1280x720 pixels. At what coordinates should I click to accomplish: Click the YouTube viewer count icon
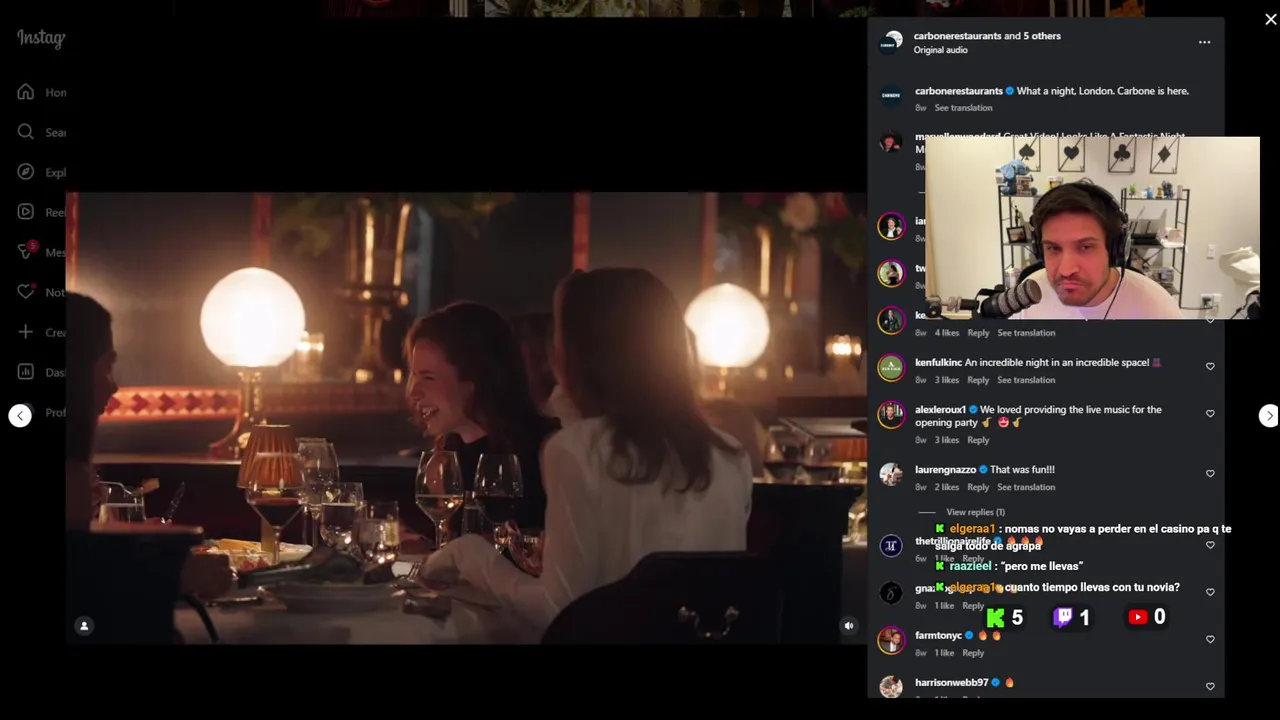point(1137,617)
